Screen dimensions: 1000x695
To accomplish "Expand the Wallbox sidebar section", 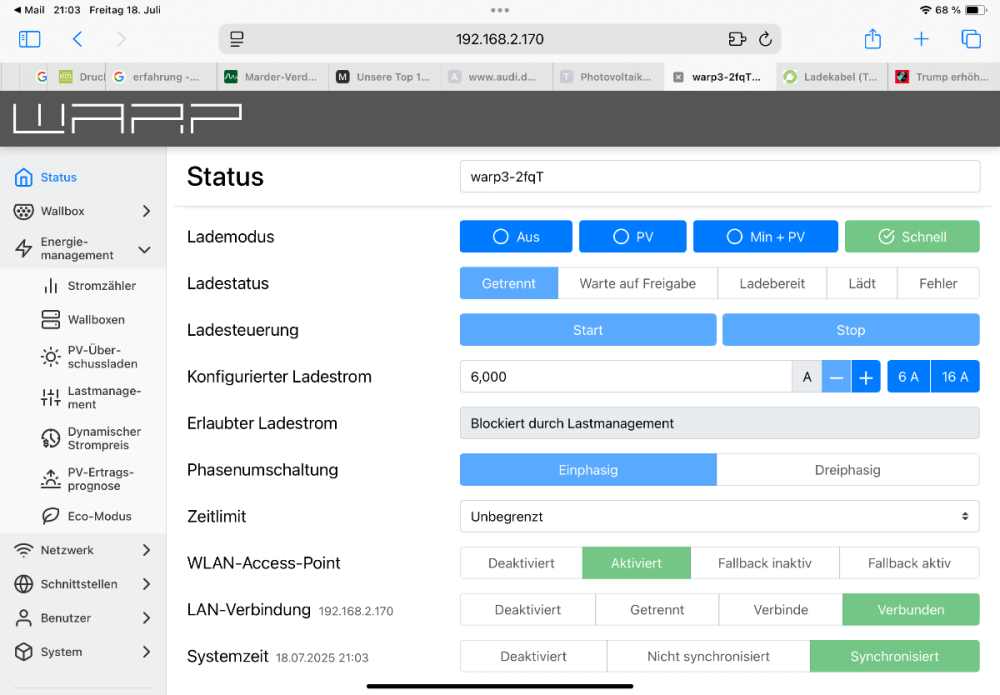I will point(146,211).
